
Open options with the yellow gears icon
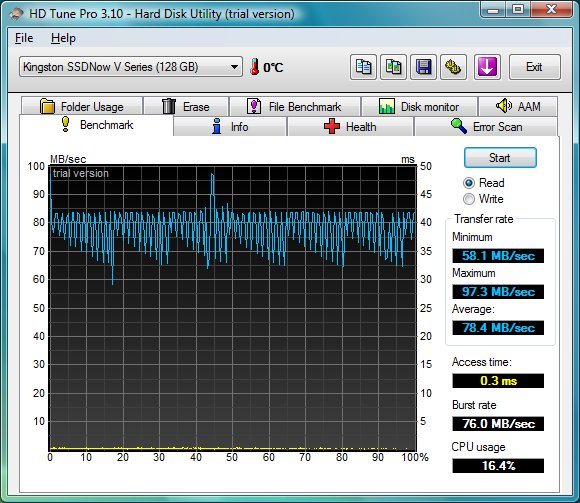pyautogui.click(x=453, y=67)
